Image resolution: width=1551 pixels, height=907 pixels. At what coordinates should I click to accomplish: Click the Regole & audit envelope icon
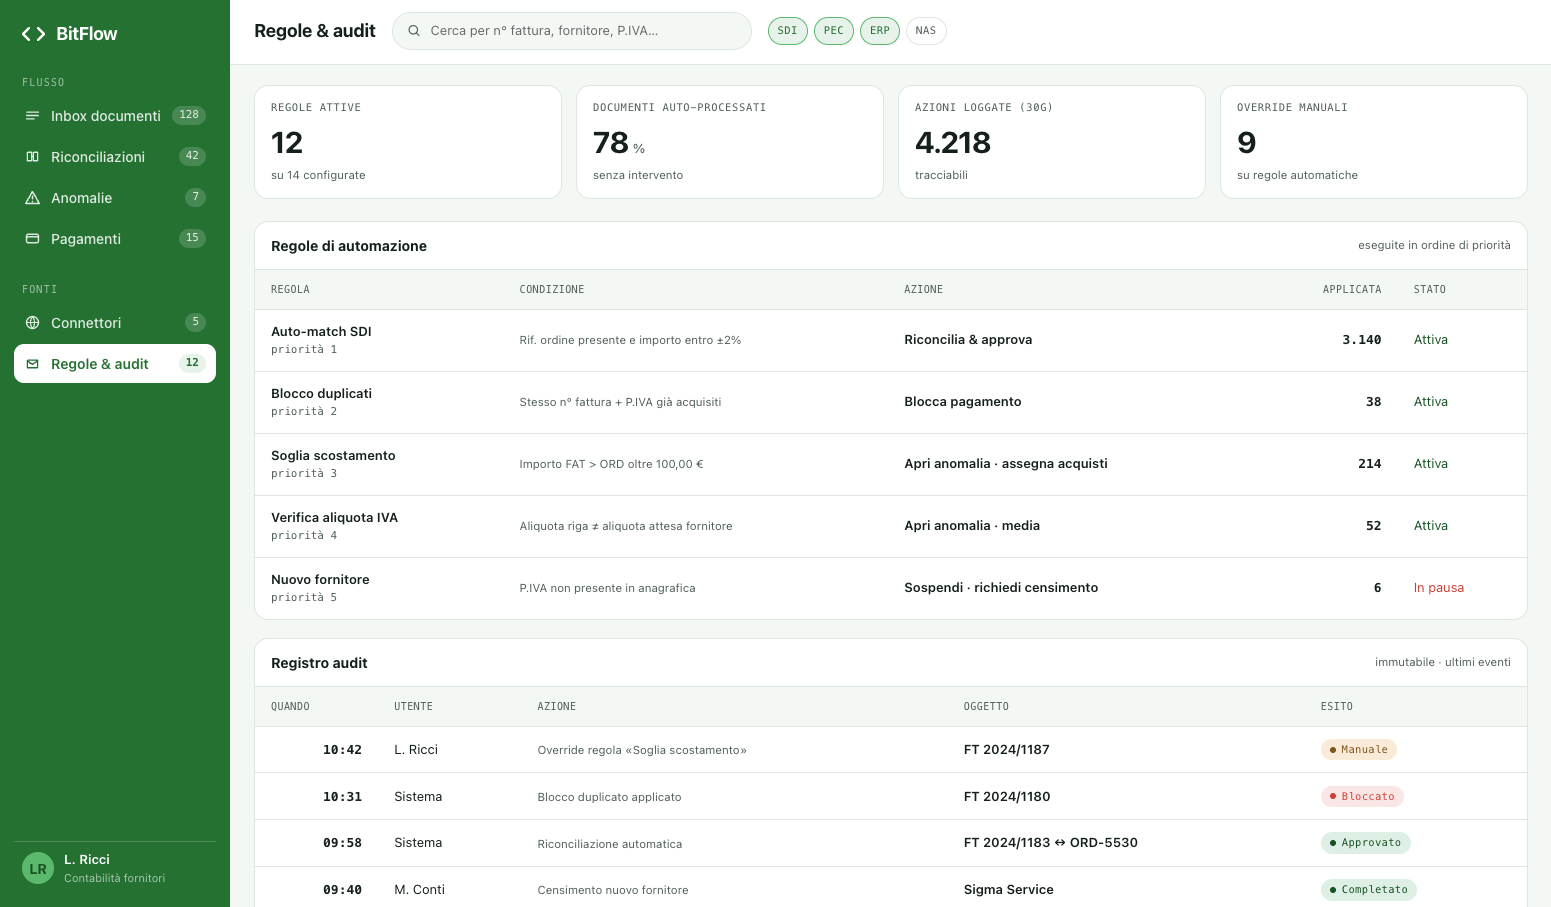[x=32, y=364]
